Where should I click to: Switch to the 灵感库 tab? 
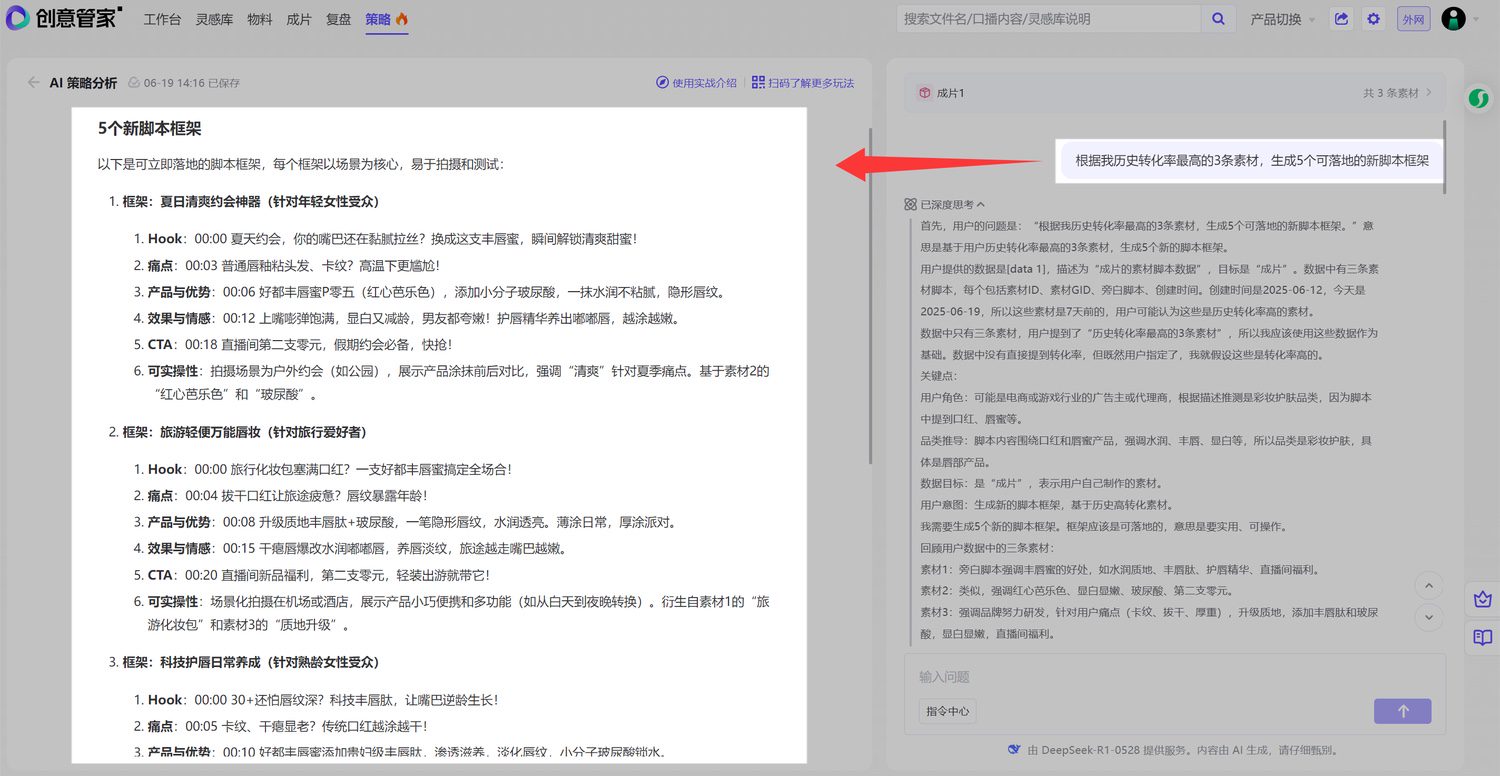pyautogui.click(x=214, y=19)
